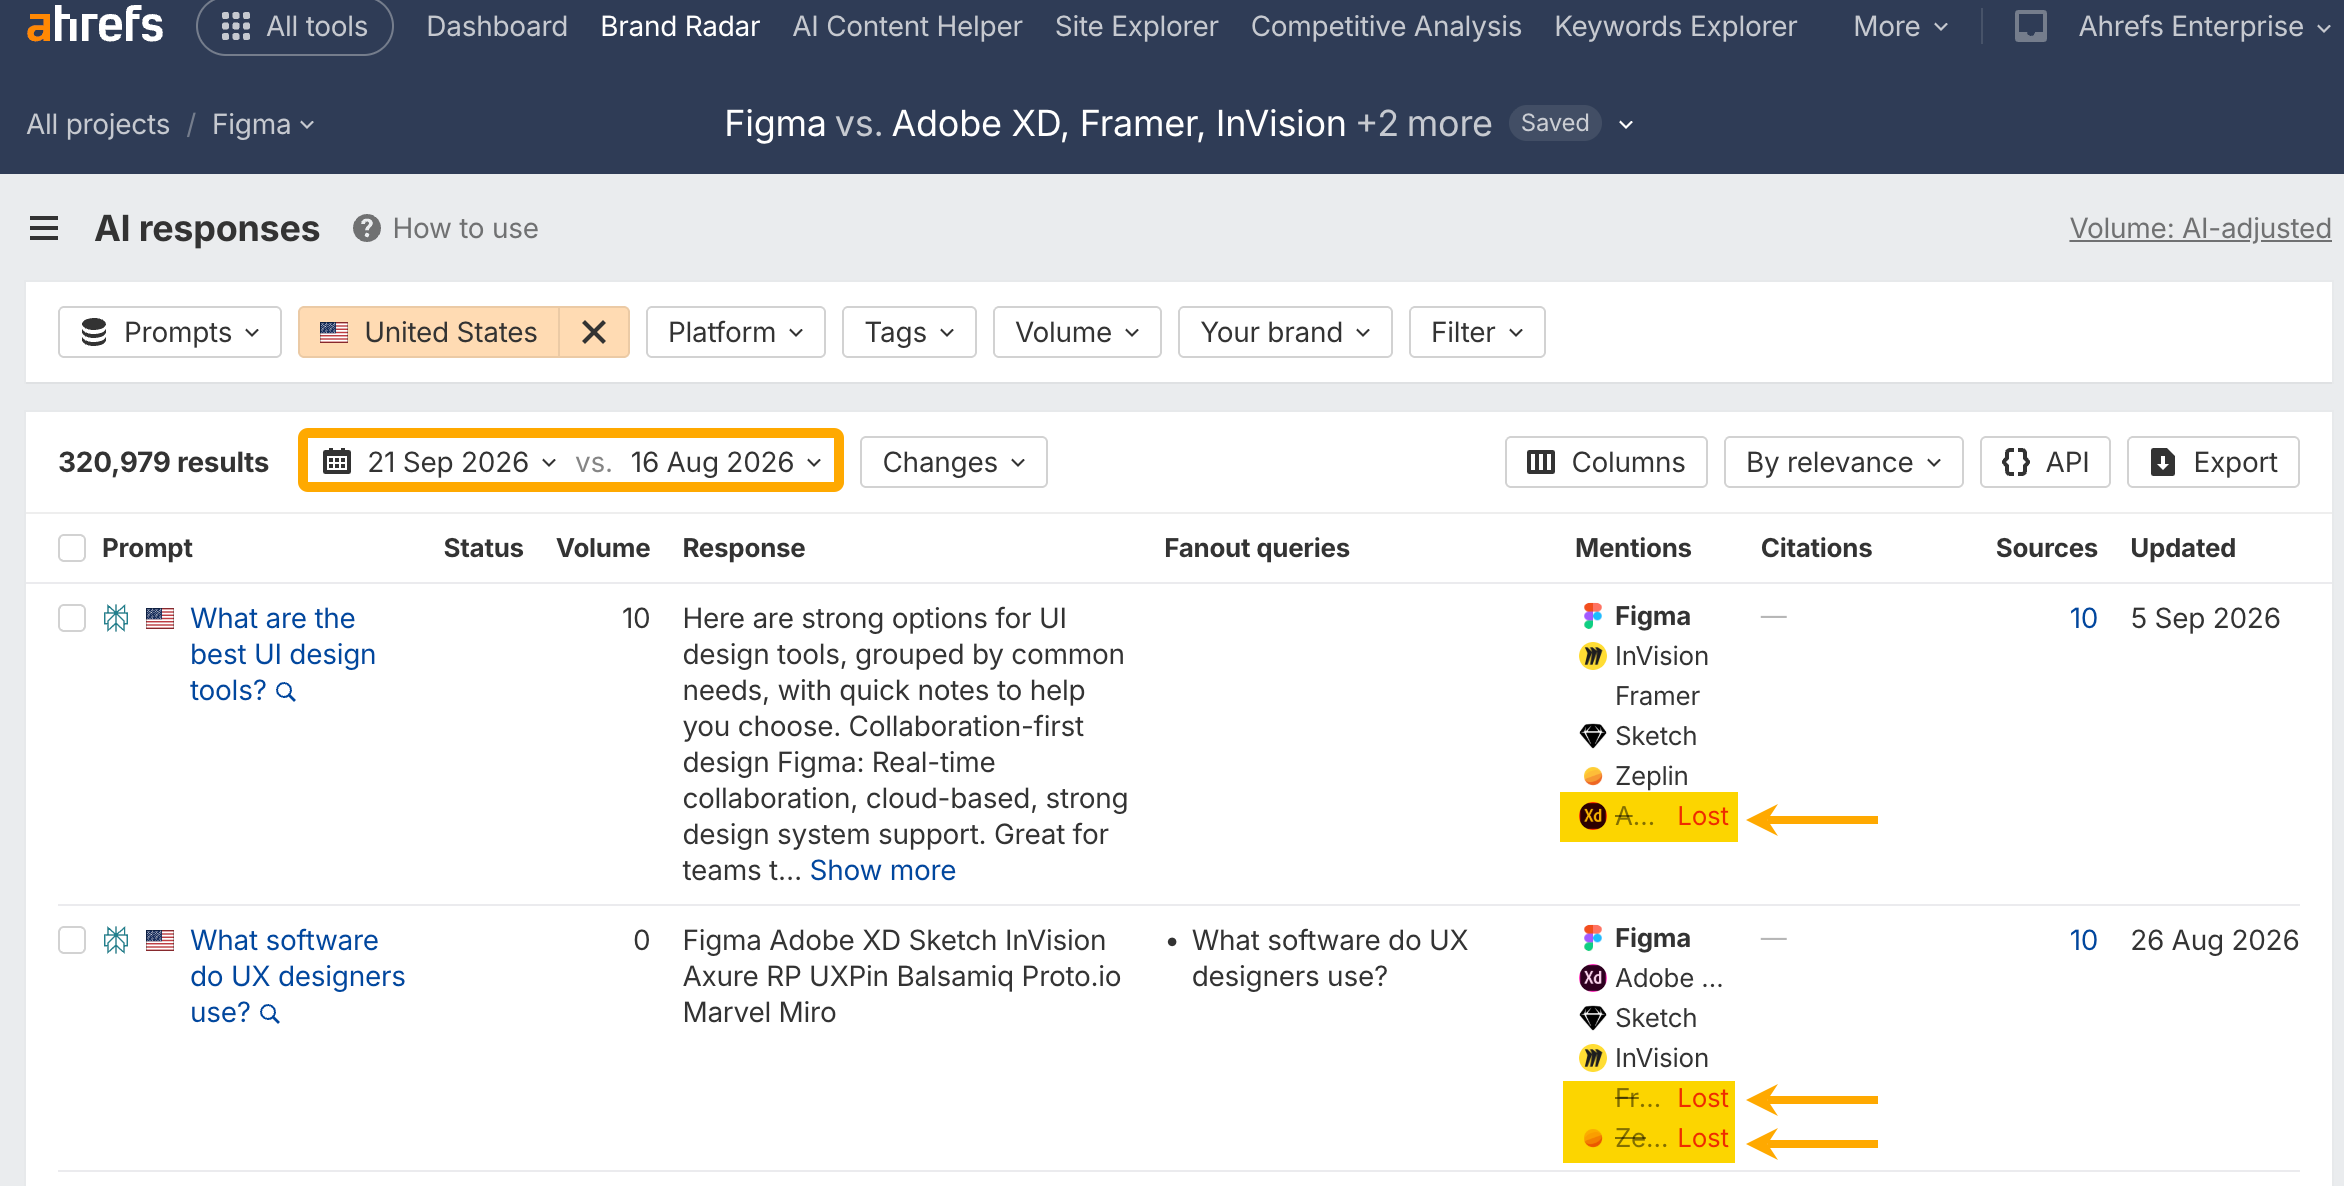Open the API button
2344x1186 pixels.
click(x=2045, y=462)
